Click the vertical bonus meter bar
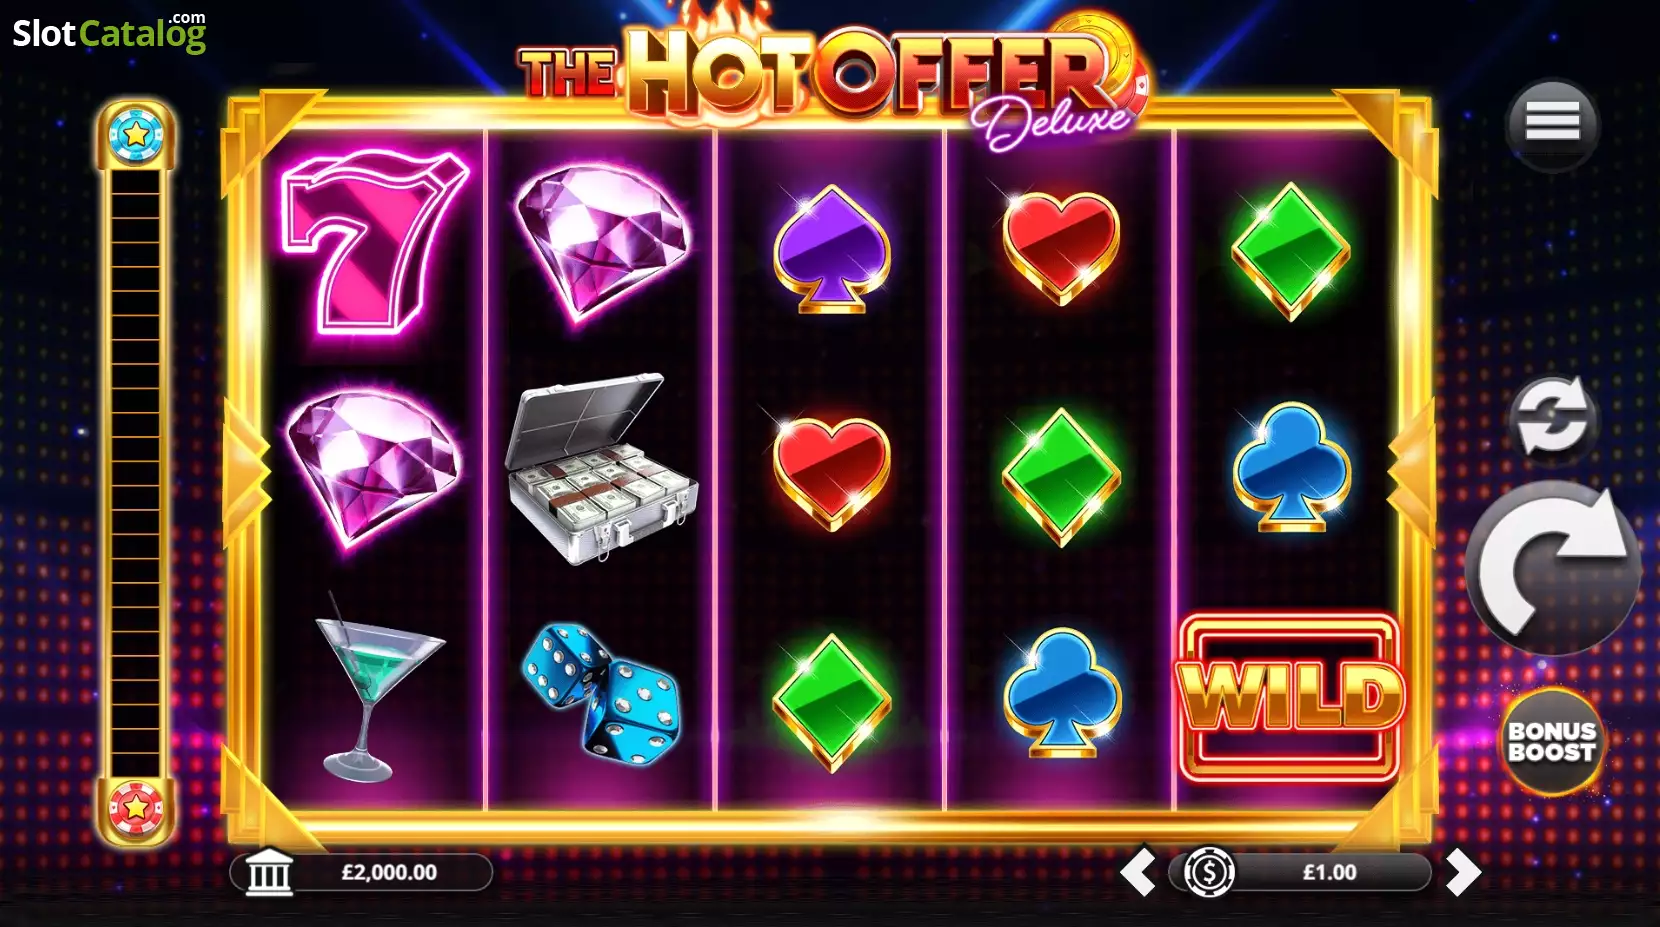Viewport: 1660px width, 927px height. coord(135,471)
